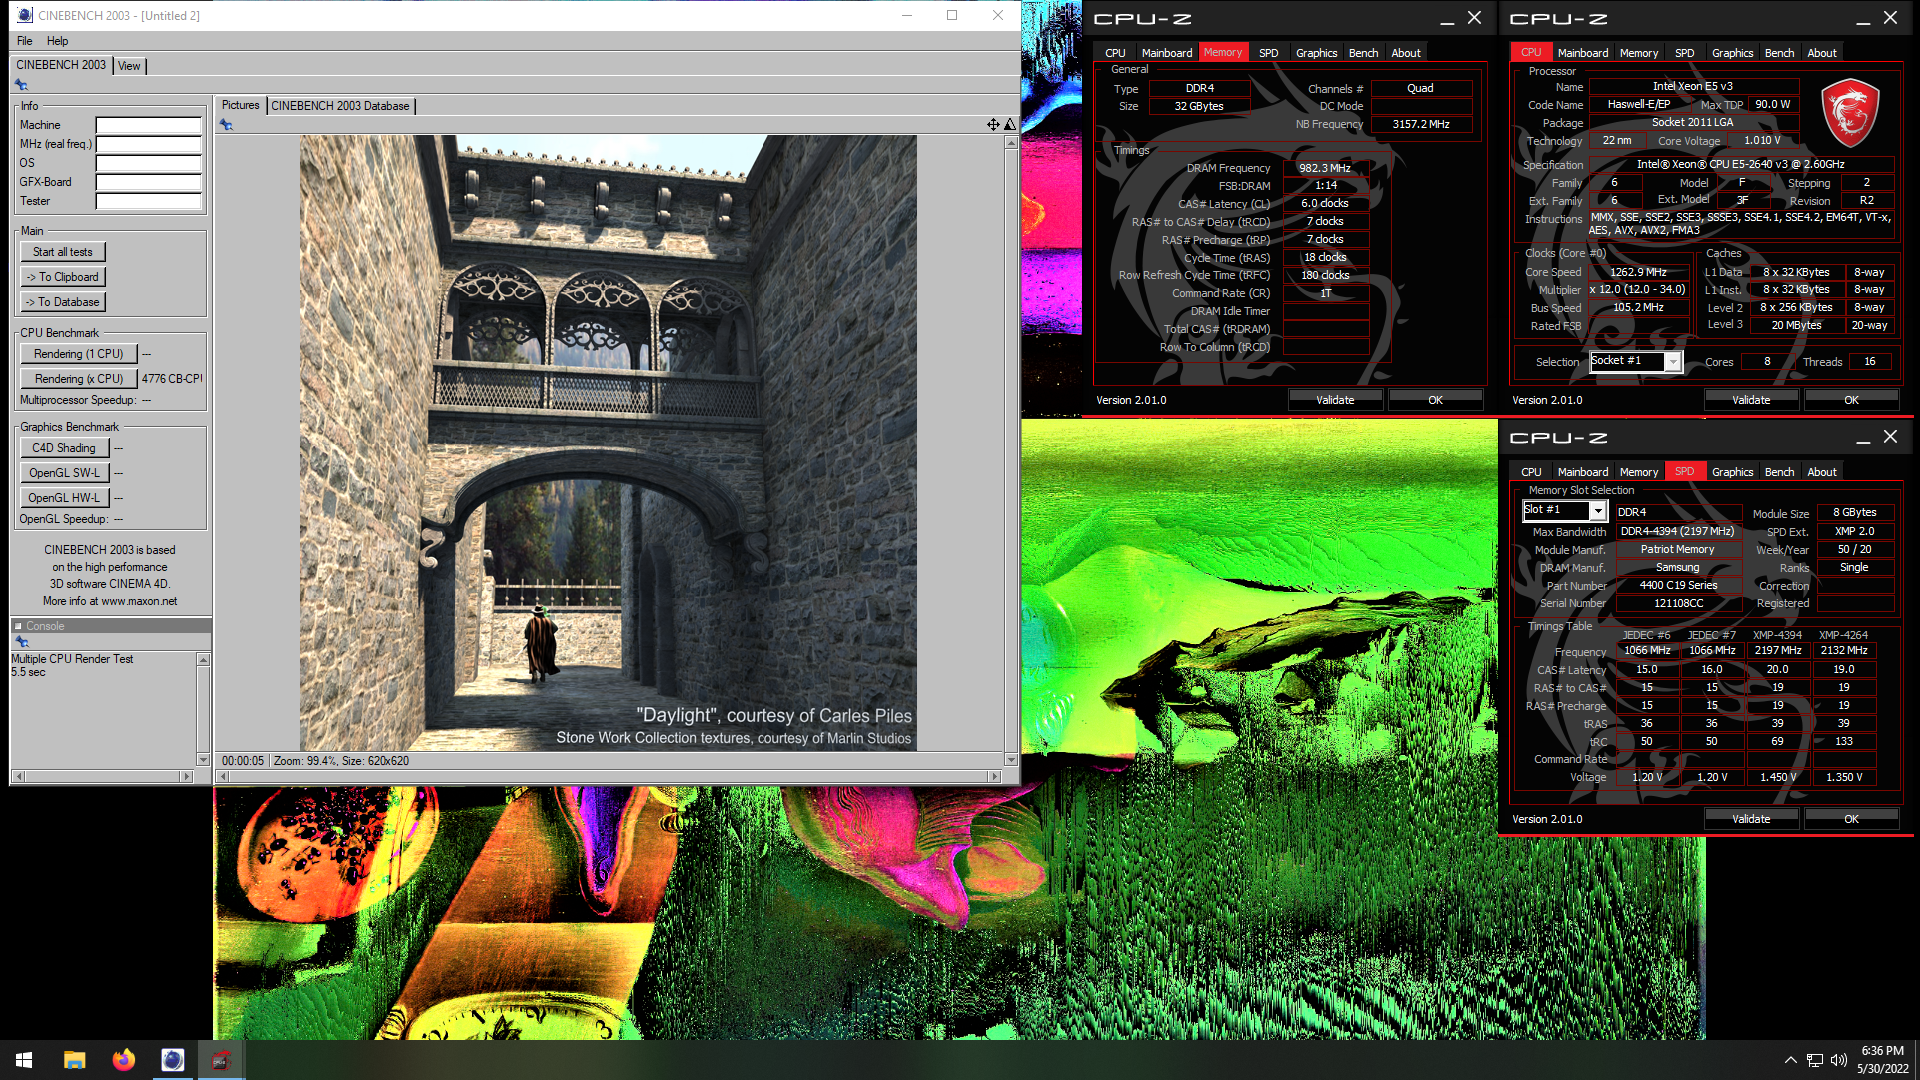Run the C4D Shading test
Screen dimensions: 1920x1080
tap(64, 448)
